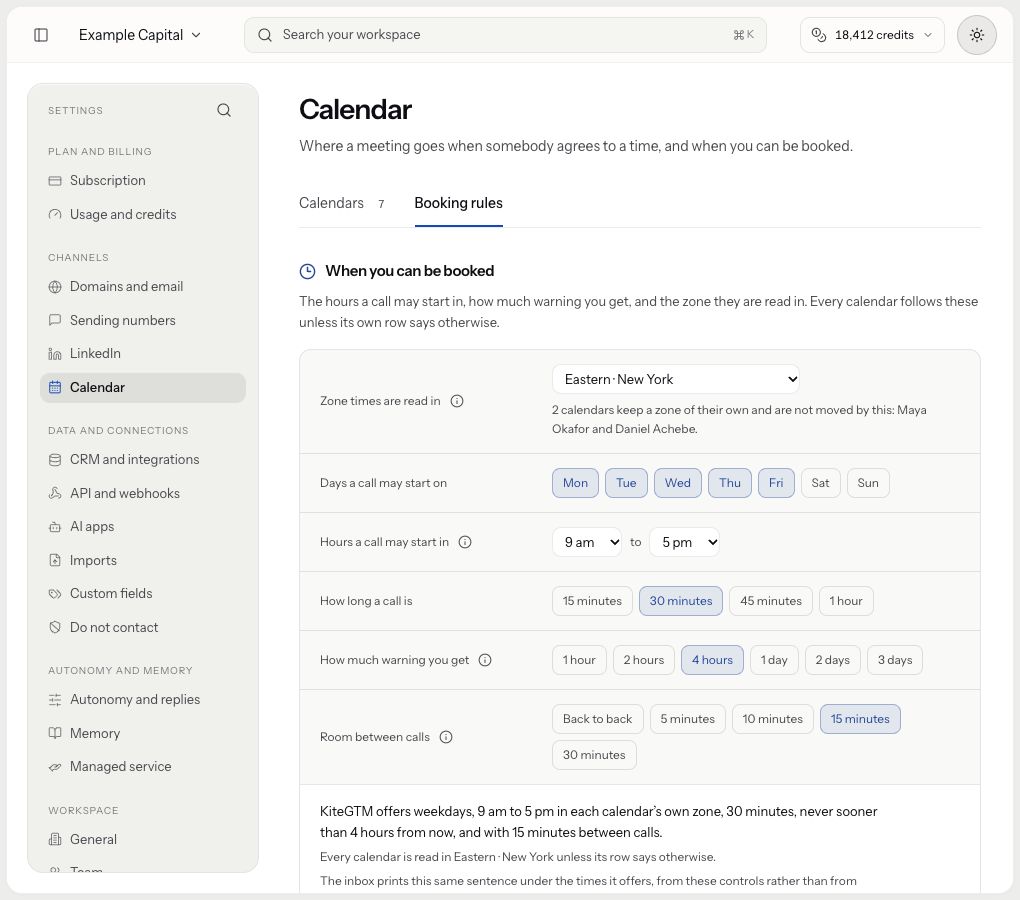Set call length to 45 minutes
Screen dimensions: 1020x900
[x=771, y=602]
